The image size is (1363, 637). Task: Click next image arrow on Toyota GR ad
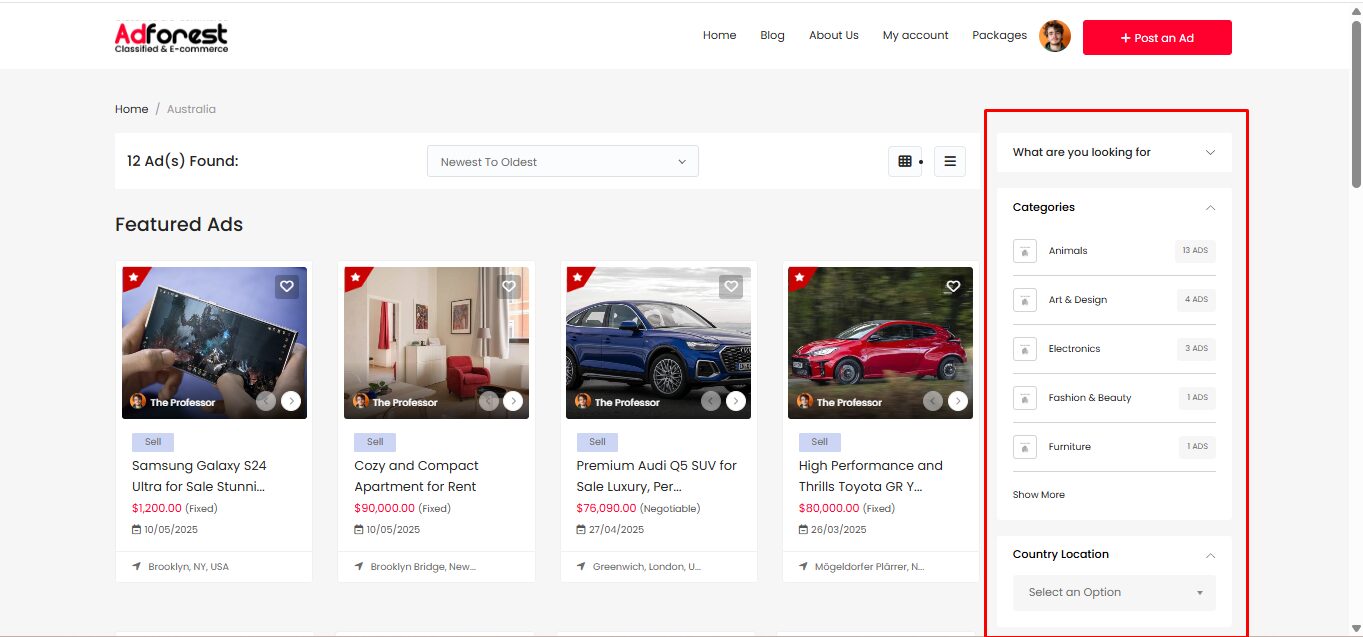pos(957,401)
